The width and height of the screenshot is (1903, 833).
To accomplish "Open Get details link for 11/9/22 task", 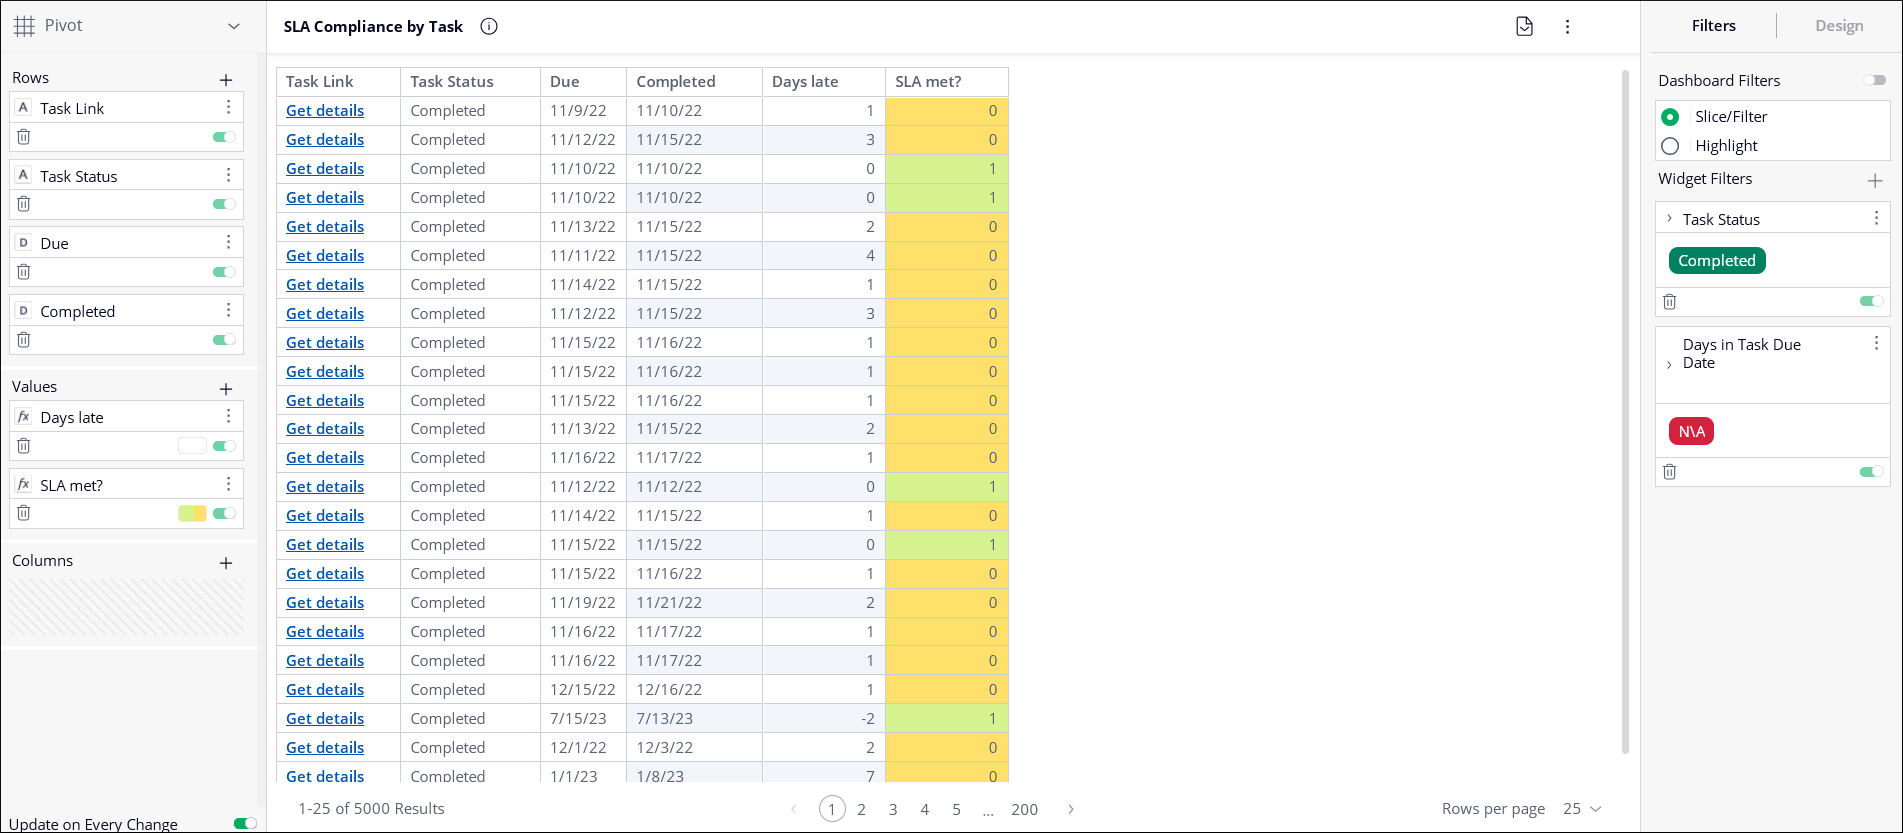I will point(325,111).
